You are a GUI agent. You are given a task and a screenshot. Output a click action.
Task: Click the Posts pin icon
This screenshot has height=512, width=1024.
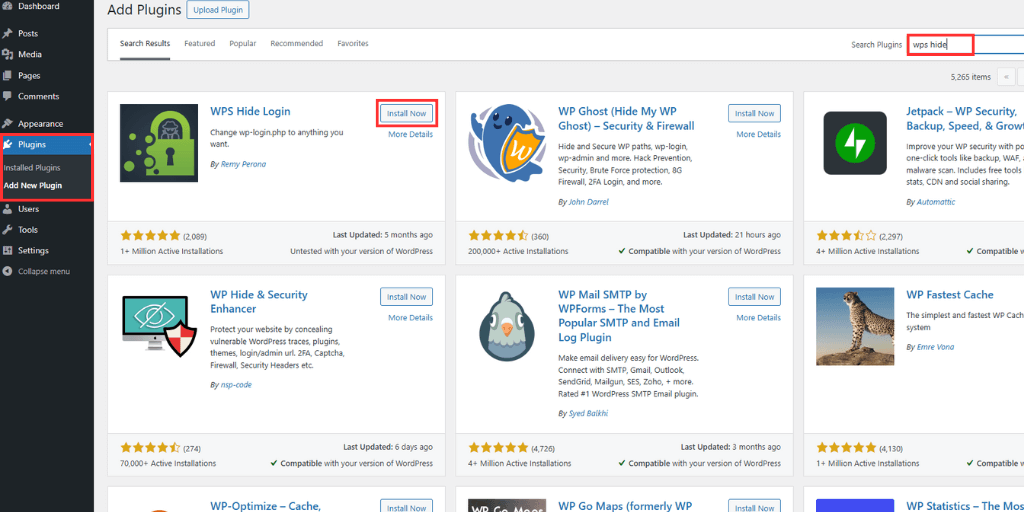click(7, 33)
